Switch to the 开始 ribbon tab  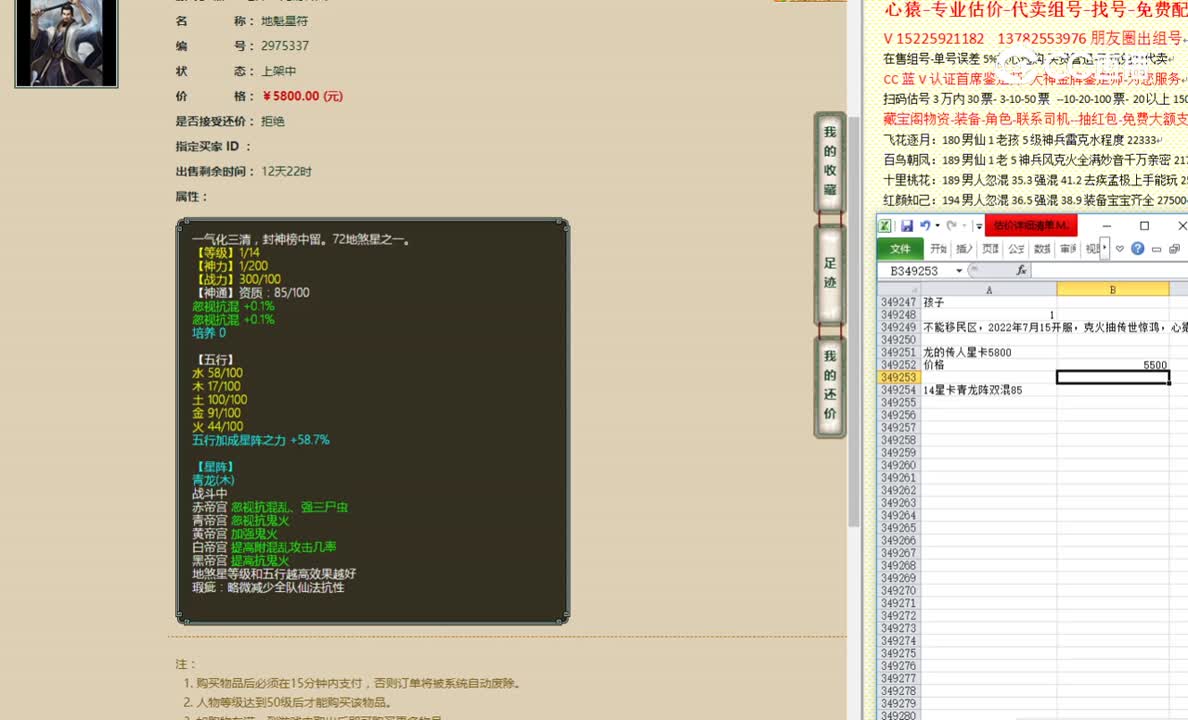click(940, 248)
